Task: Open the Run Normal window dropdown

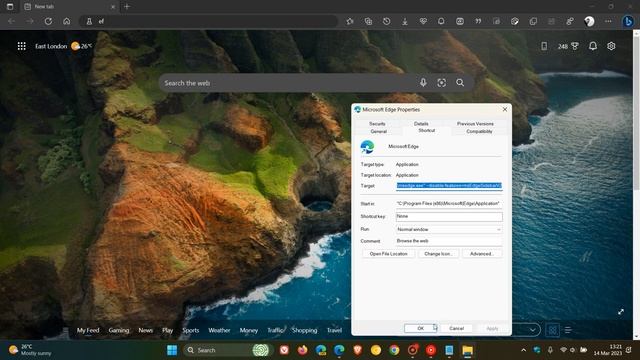Action: point(449,229)
